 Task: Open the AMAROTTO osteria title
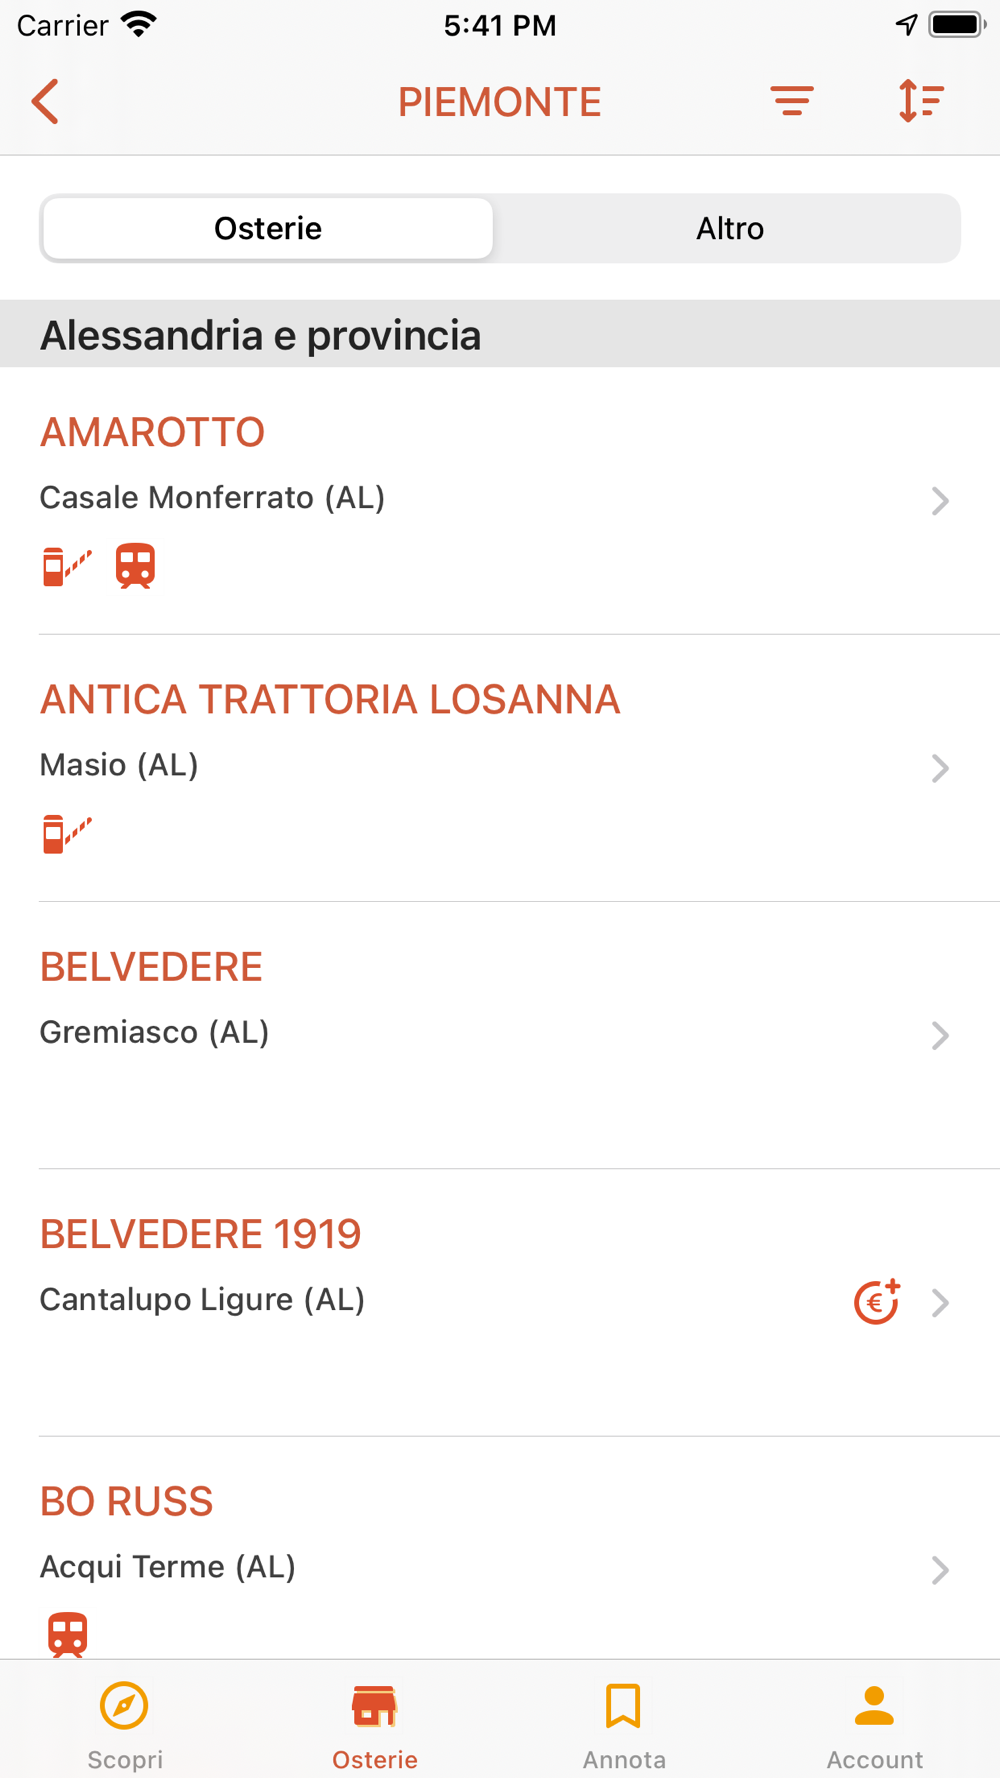[x=152, y=432]
